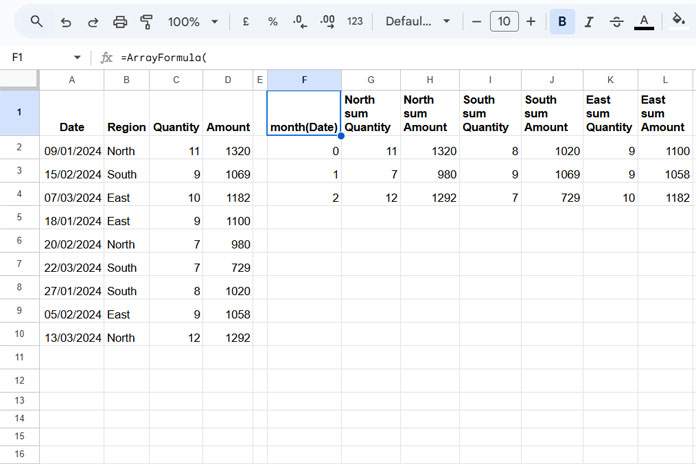Image resolution: width=696 pixels, height=464 pixels.
Task: Open the name box dropdown arrow
Action: (x=77, y=57)
